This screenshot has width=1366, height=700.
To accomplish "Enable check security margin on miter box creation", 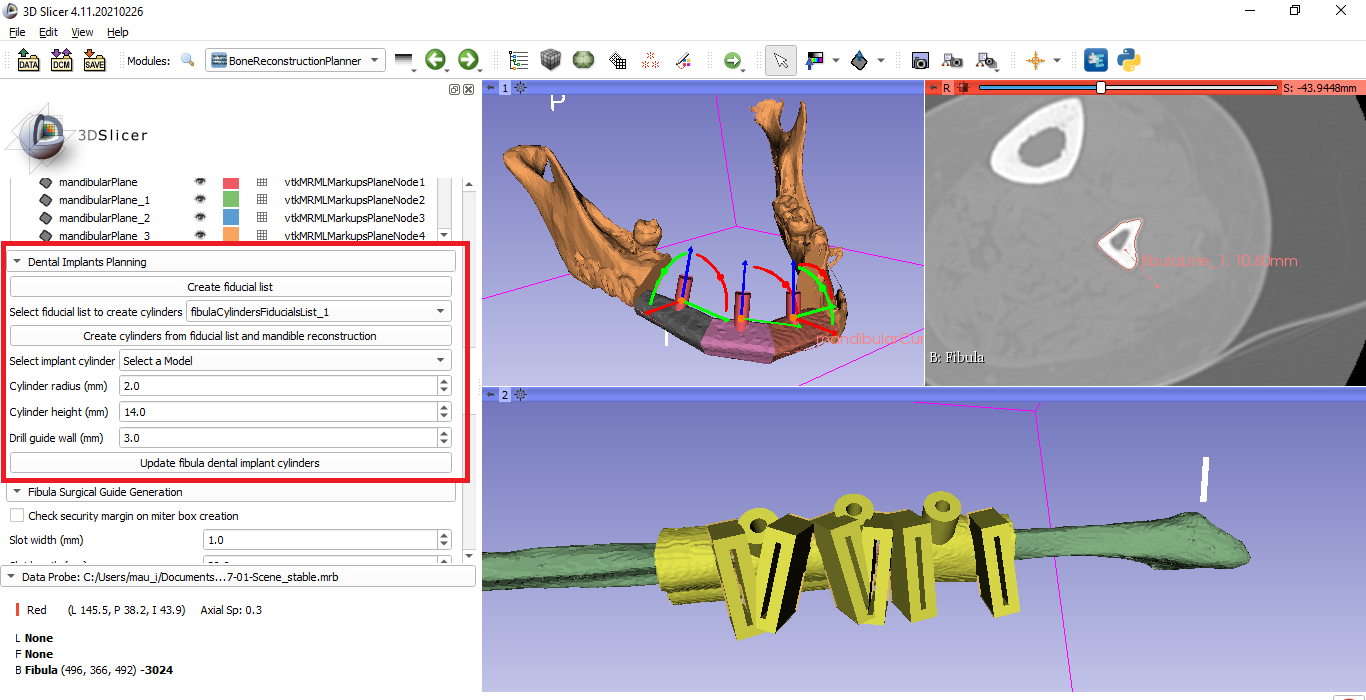I will tap(16, 513).
